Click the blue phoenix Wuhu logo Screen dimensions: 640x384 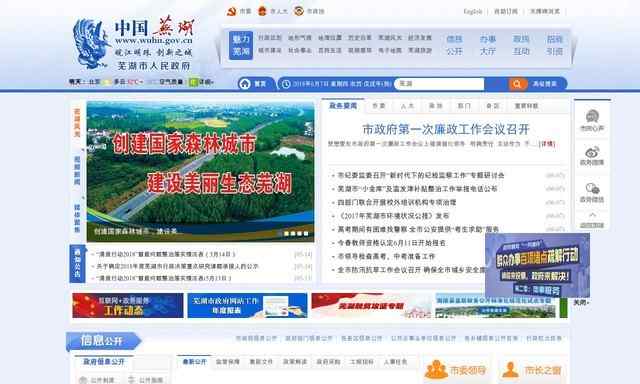[91, 43]
